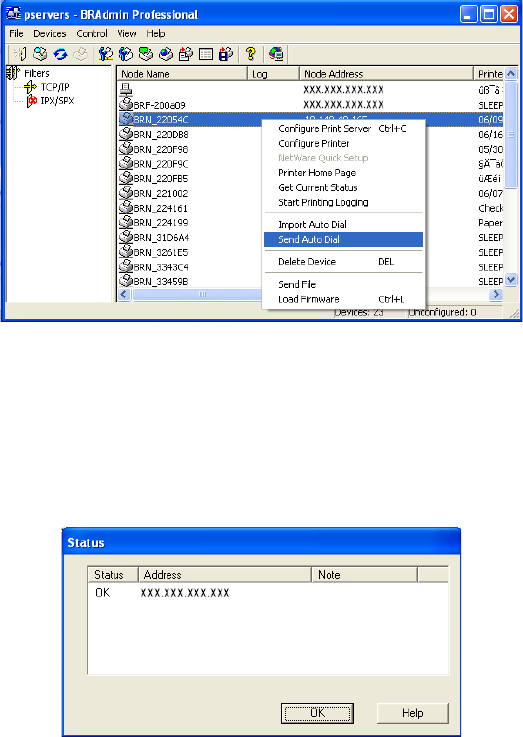Click the printer with green download arrow icon

(146, 54)
